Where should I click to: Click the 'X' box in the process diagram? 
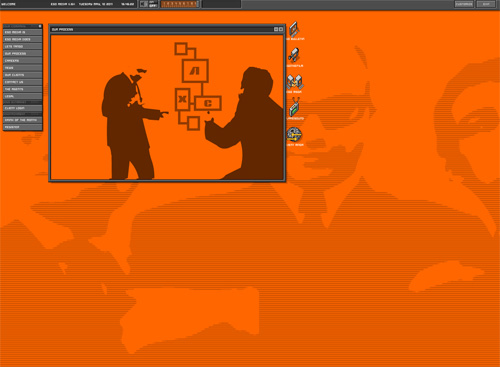[182, 99]
